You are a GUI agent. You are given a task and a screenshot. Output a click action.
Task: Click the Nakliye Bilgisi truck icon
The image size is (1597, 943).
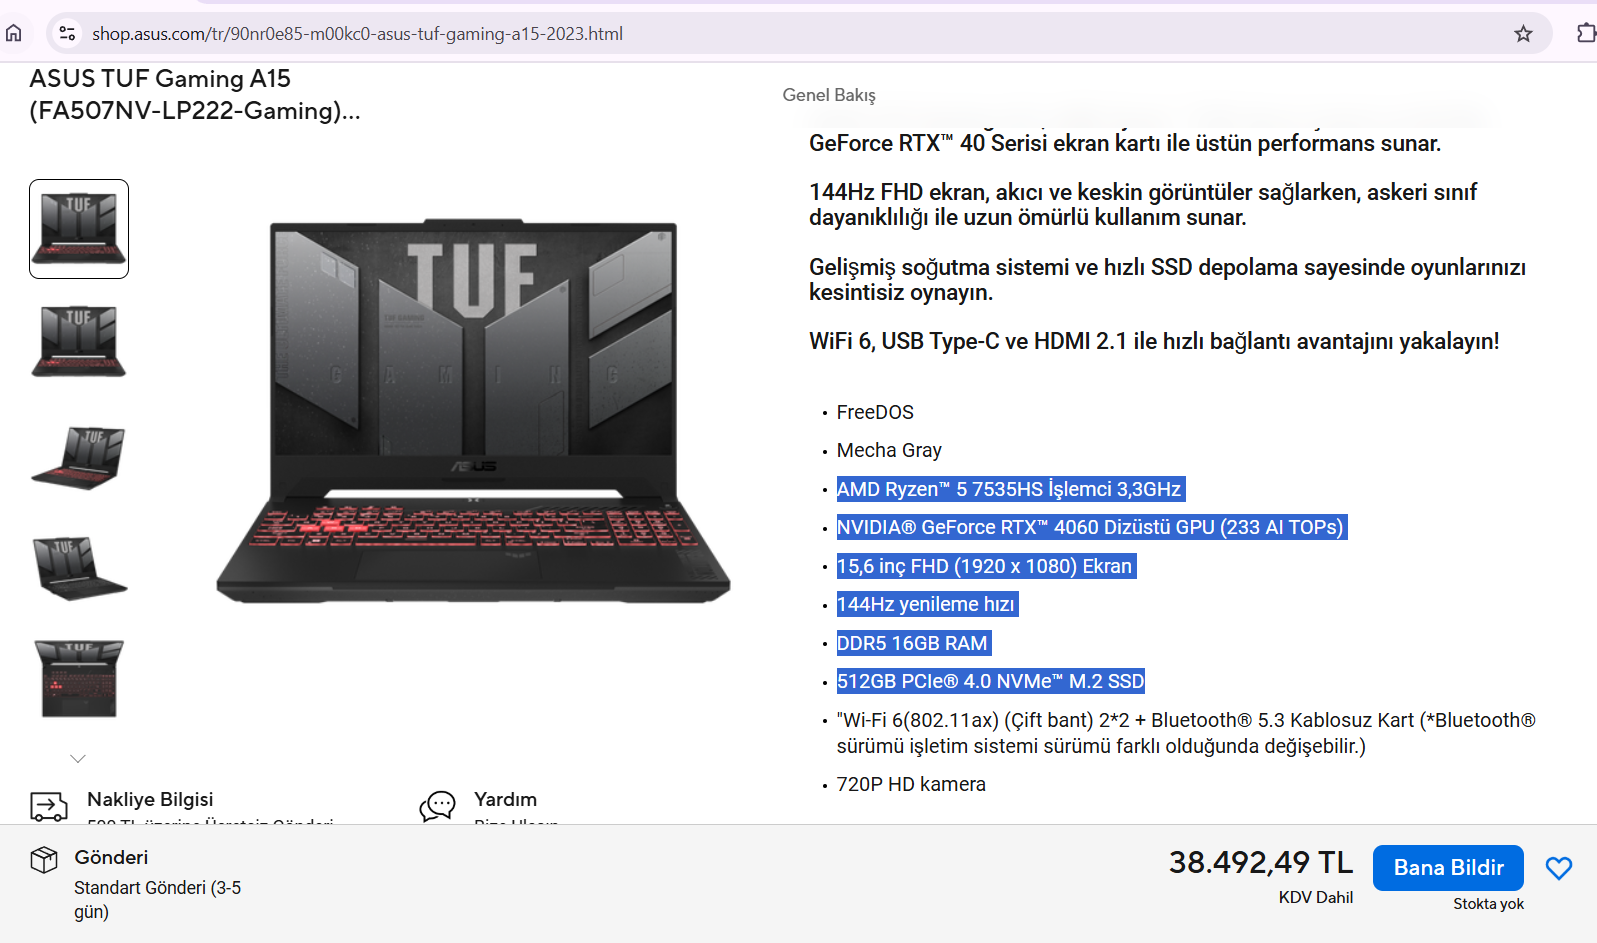pos(49,806)
